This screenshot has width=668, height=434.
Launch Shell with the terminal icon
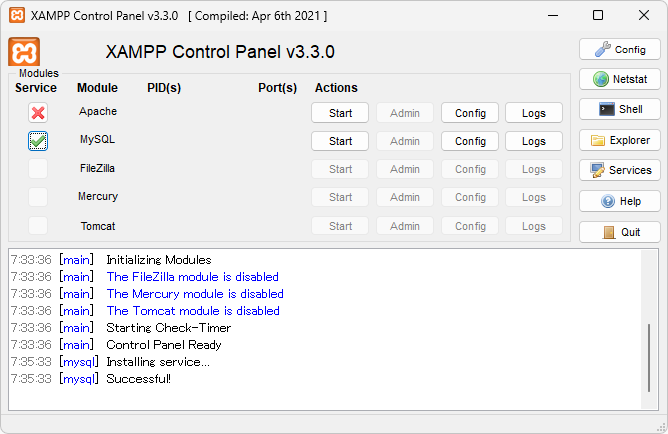[619, 109]
